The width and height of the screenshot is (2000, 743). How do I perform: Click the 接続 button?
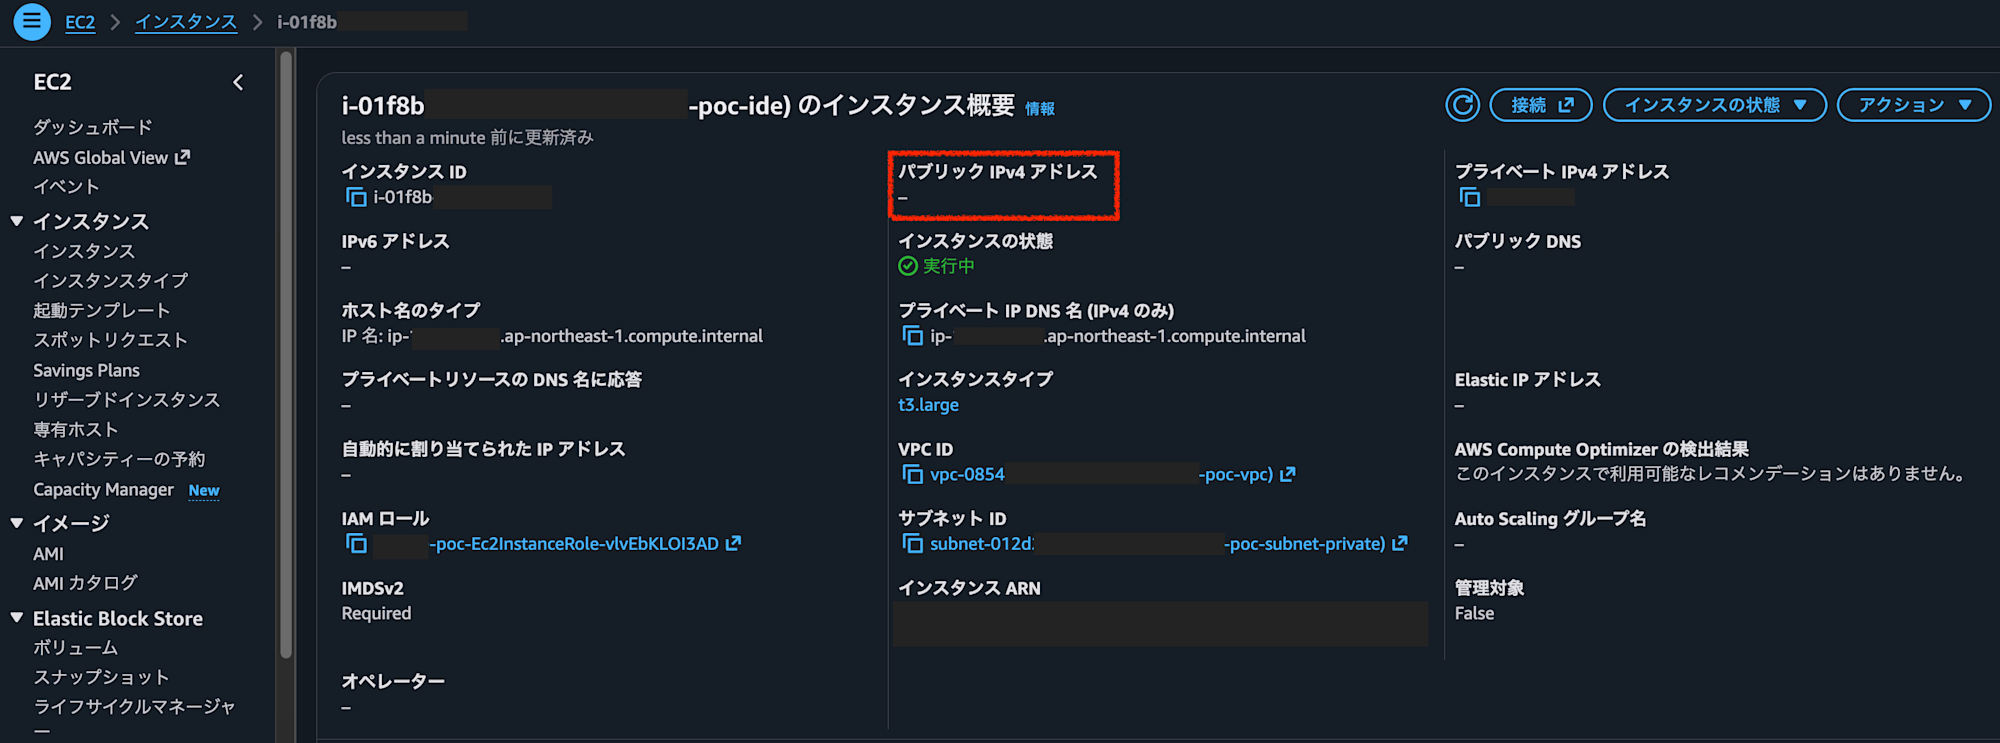(x=1541, y=105)
